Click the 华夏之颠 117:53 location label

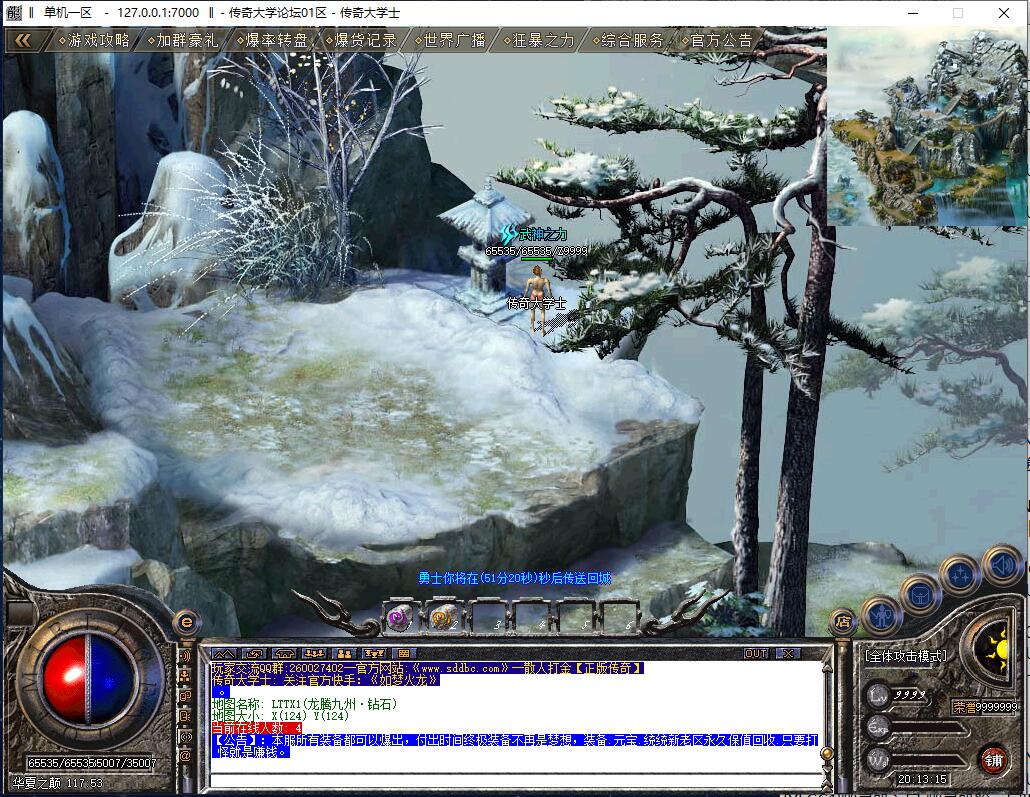[58, 783]
